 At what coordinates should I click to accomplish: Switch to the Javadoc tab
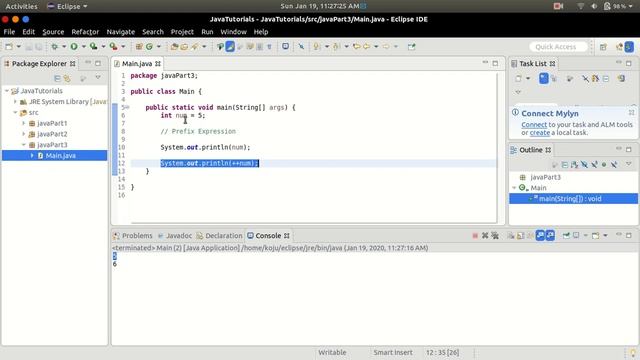[175, 236]
